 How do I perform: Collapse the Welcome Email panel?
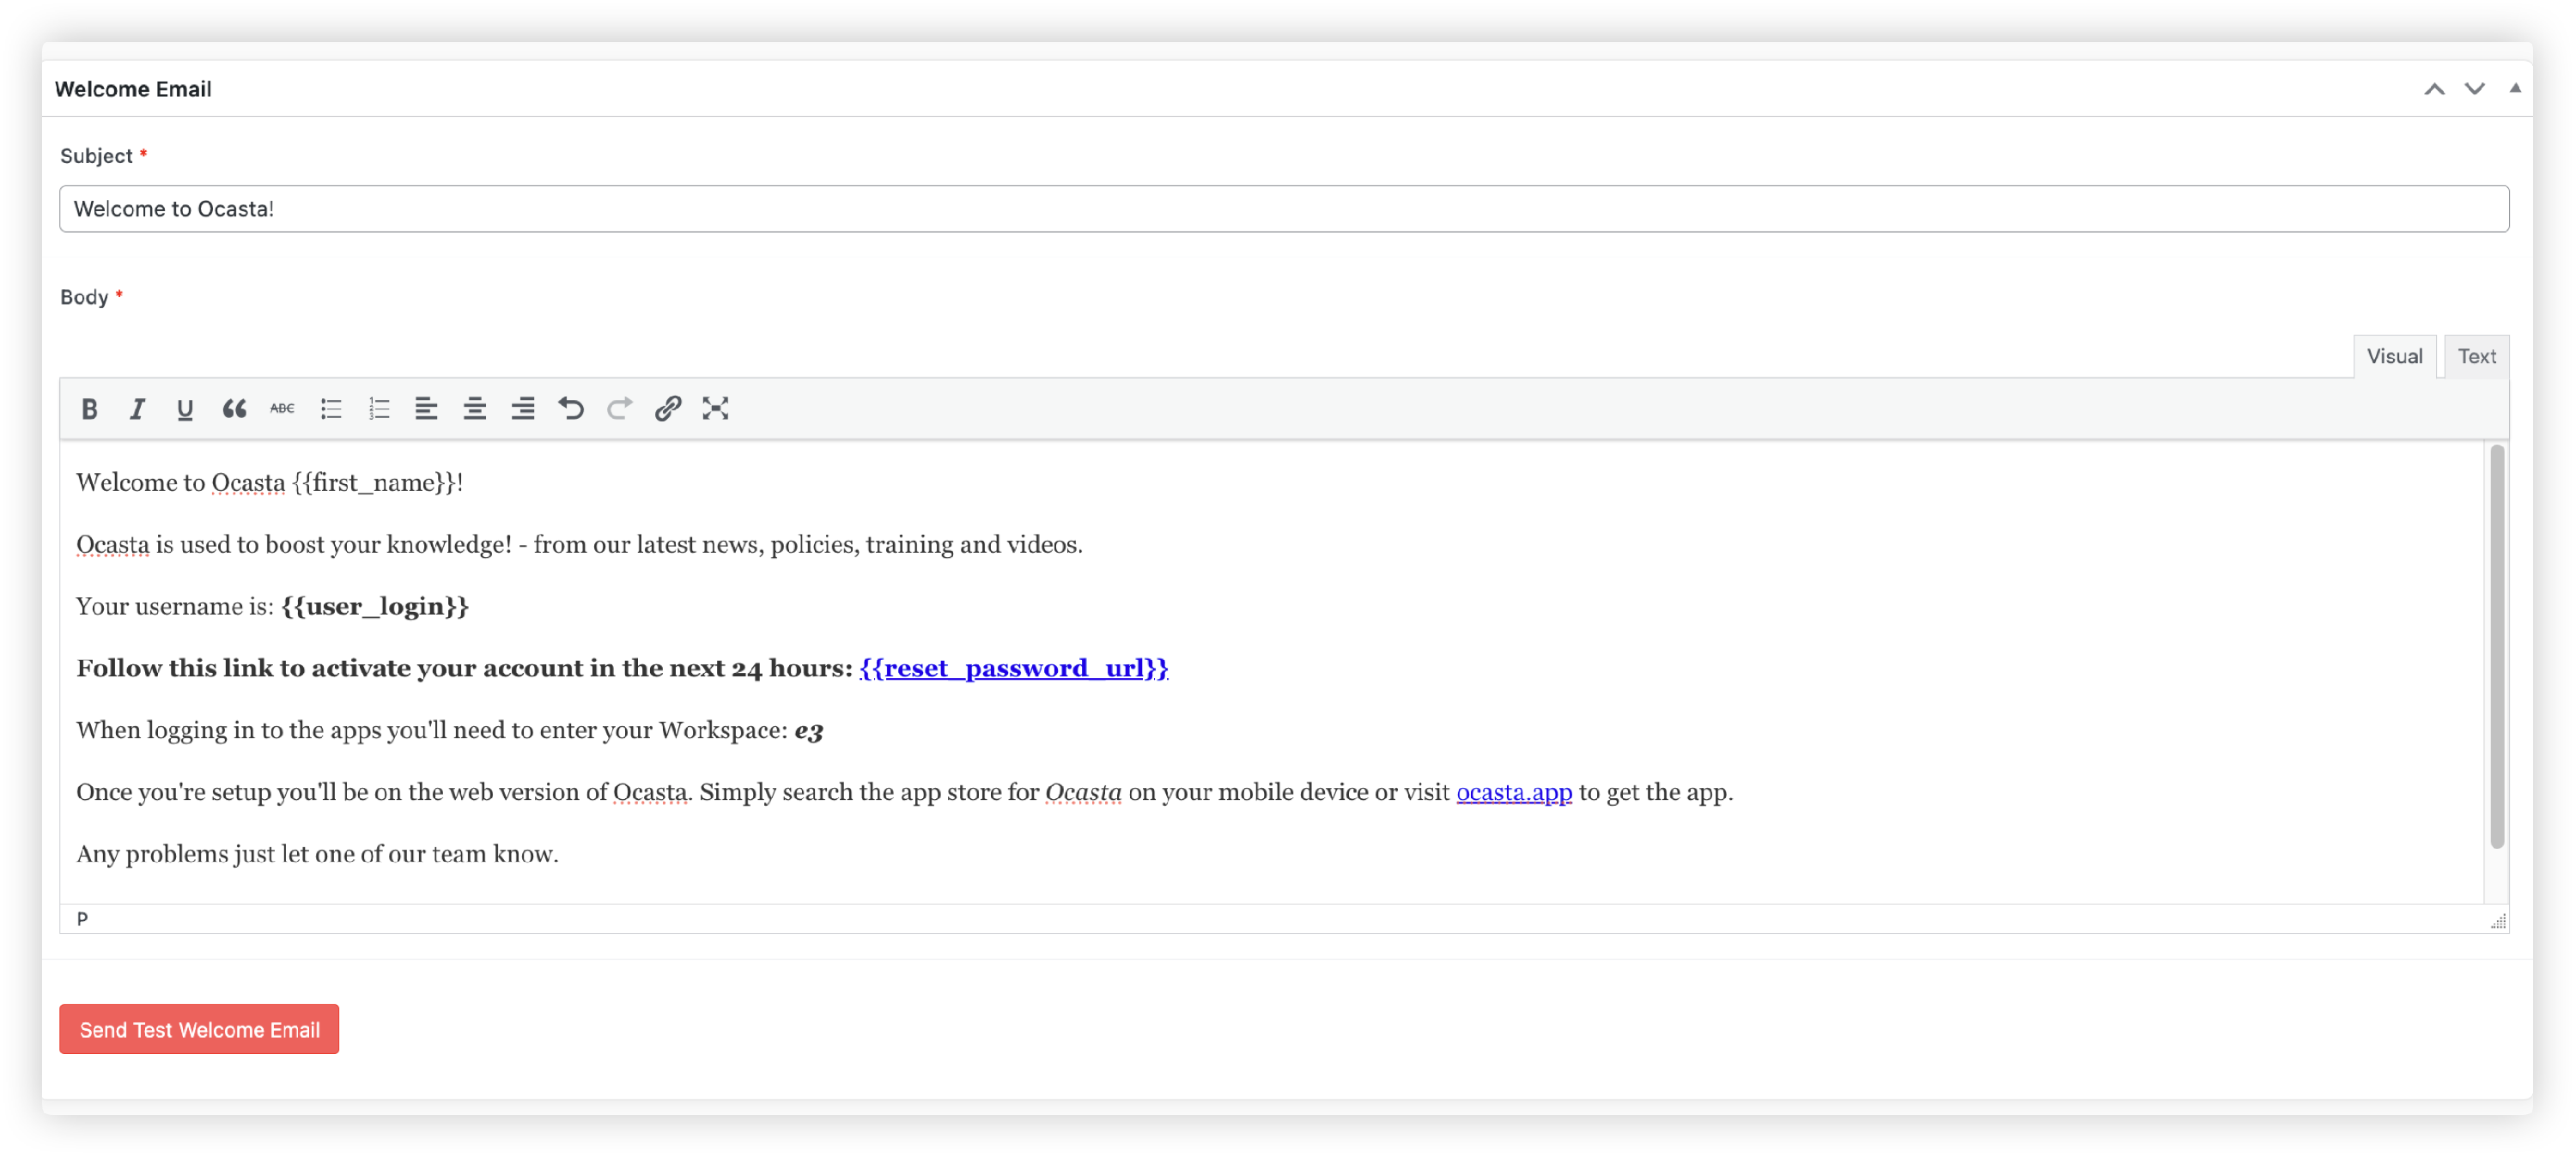(x=2514, y=88)
